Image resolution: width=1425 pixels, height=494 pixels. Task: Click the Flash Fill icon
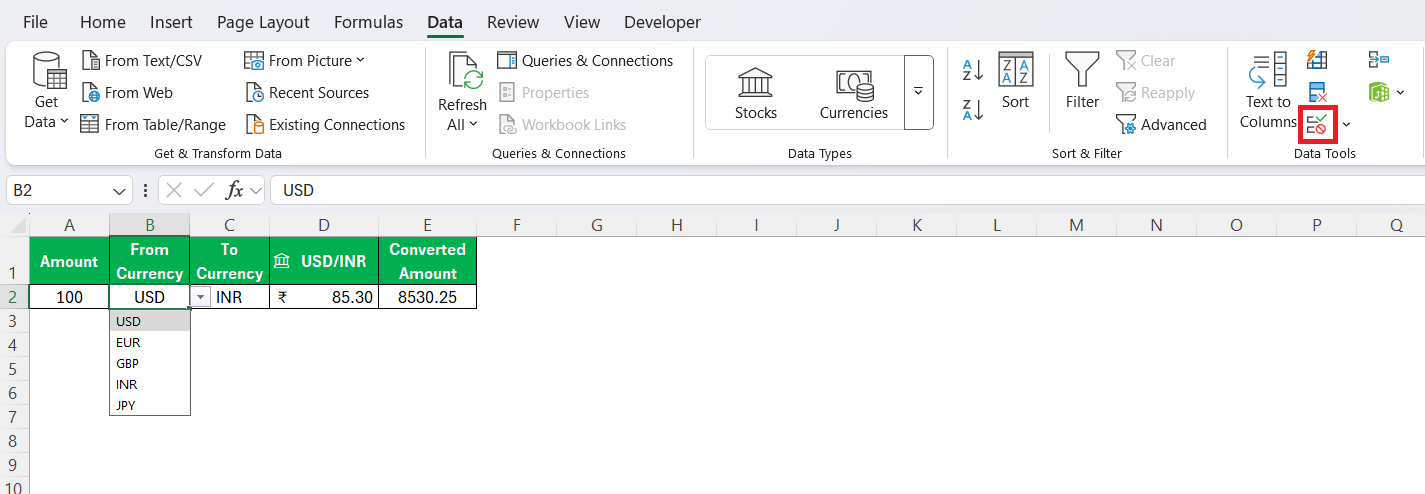coord(1317,61)
